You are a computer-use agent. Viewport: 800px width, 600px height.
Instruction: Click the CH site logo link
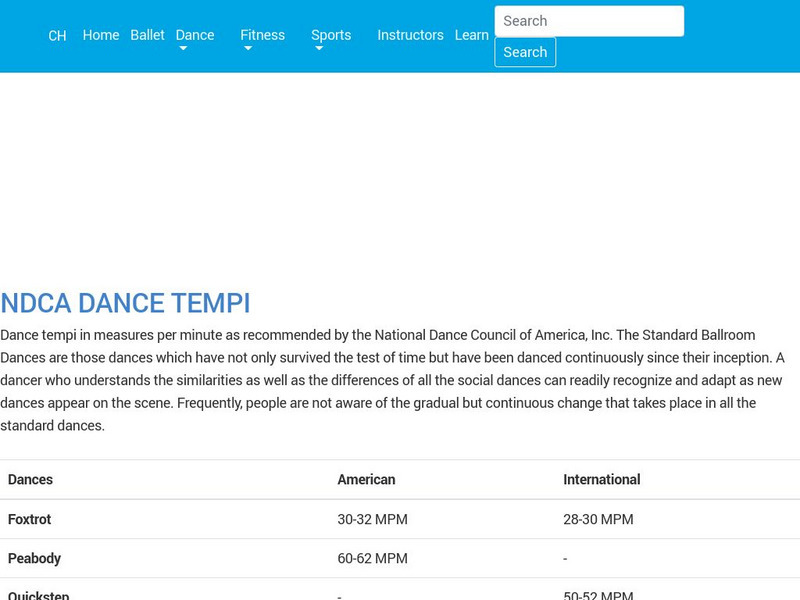click(x=57, y=36)
